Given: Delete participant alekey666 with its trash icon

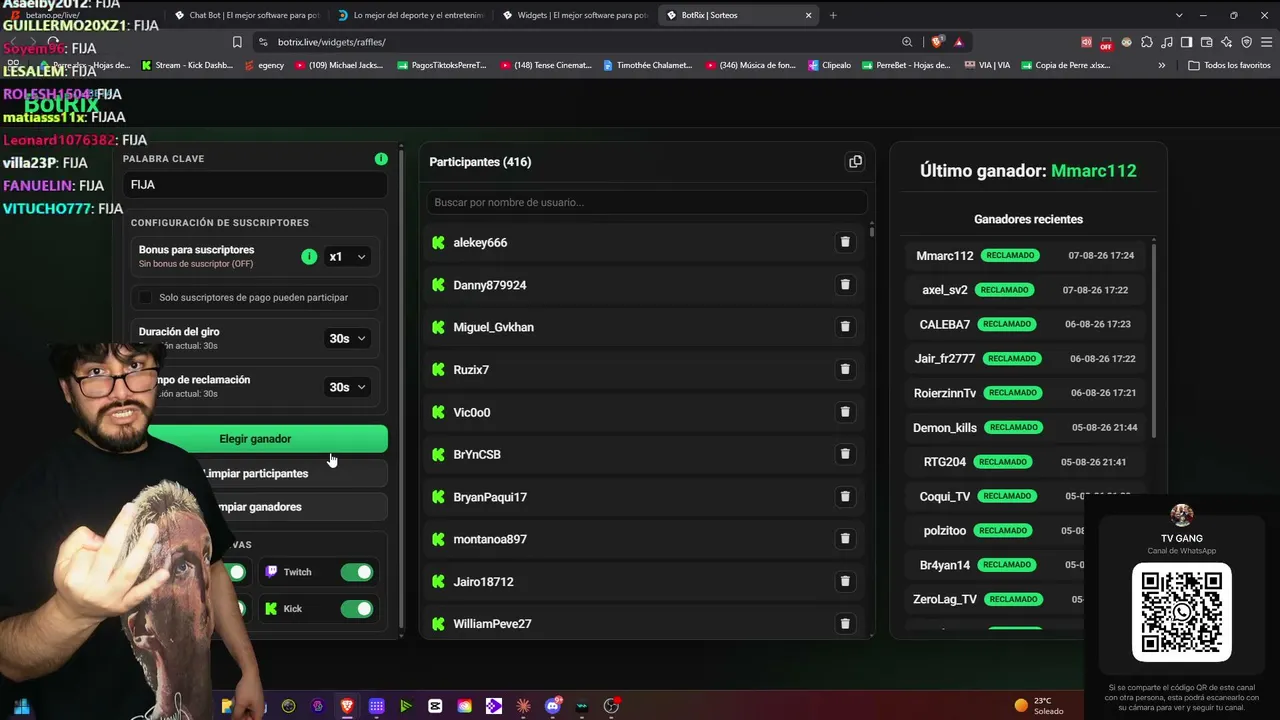Looking at the screenshot, I should tap(845, 242).
